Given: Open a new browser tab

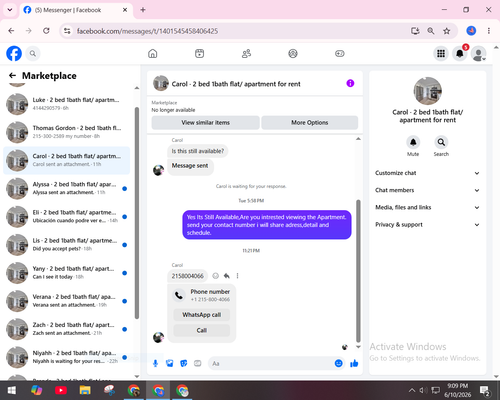Looking at the screenshot, I should point(143,10).
